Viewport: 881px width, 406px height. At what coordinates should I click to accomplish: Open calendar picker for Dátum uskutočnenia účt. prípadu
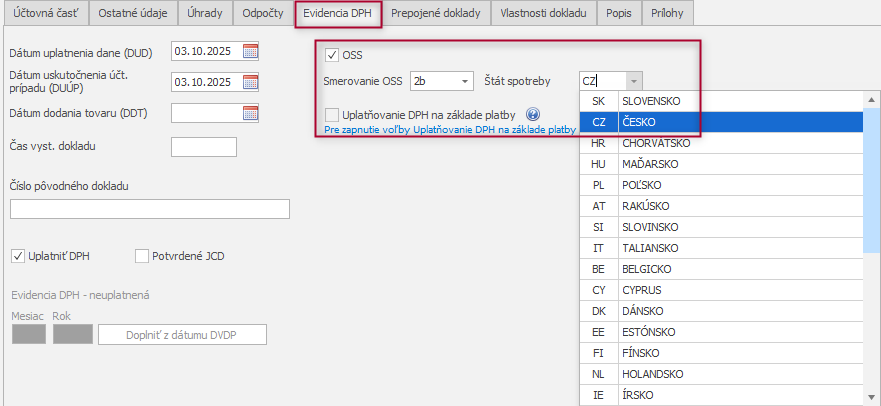pos(250,82)
